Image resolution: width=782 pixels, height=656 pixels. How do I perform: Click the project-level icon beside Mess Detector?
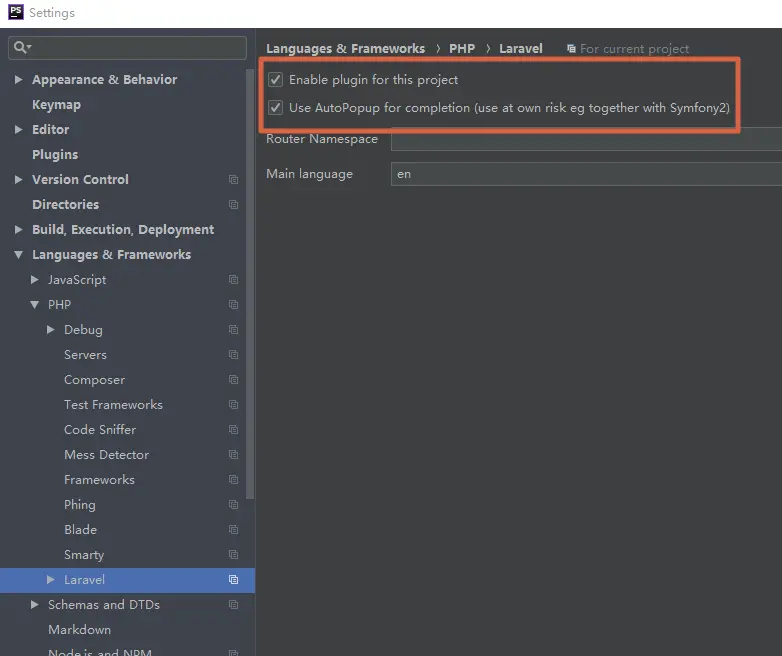(x=233, y=454)
